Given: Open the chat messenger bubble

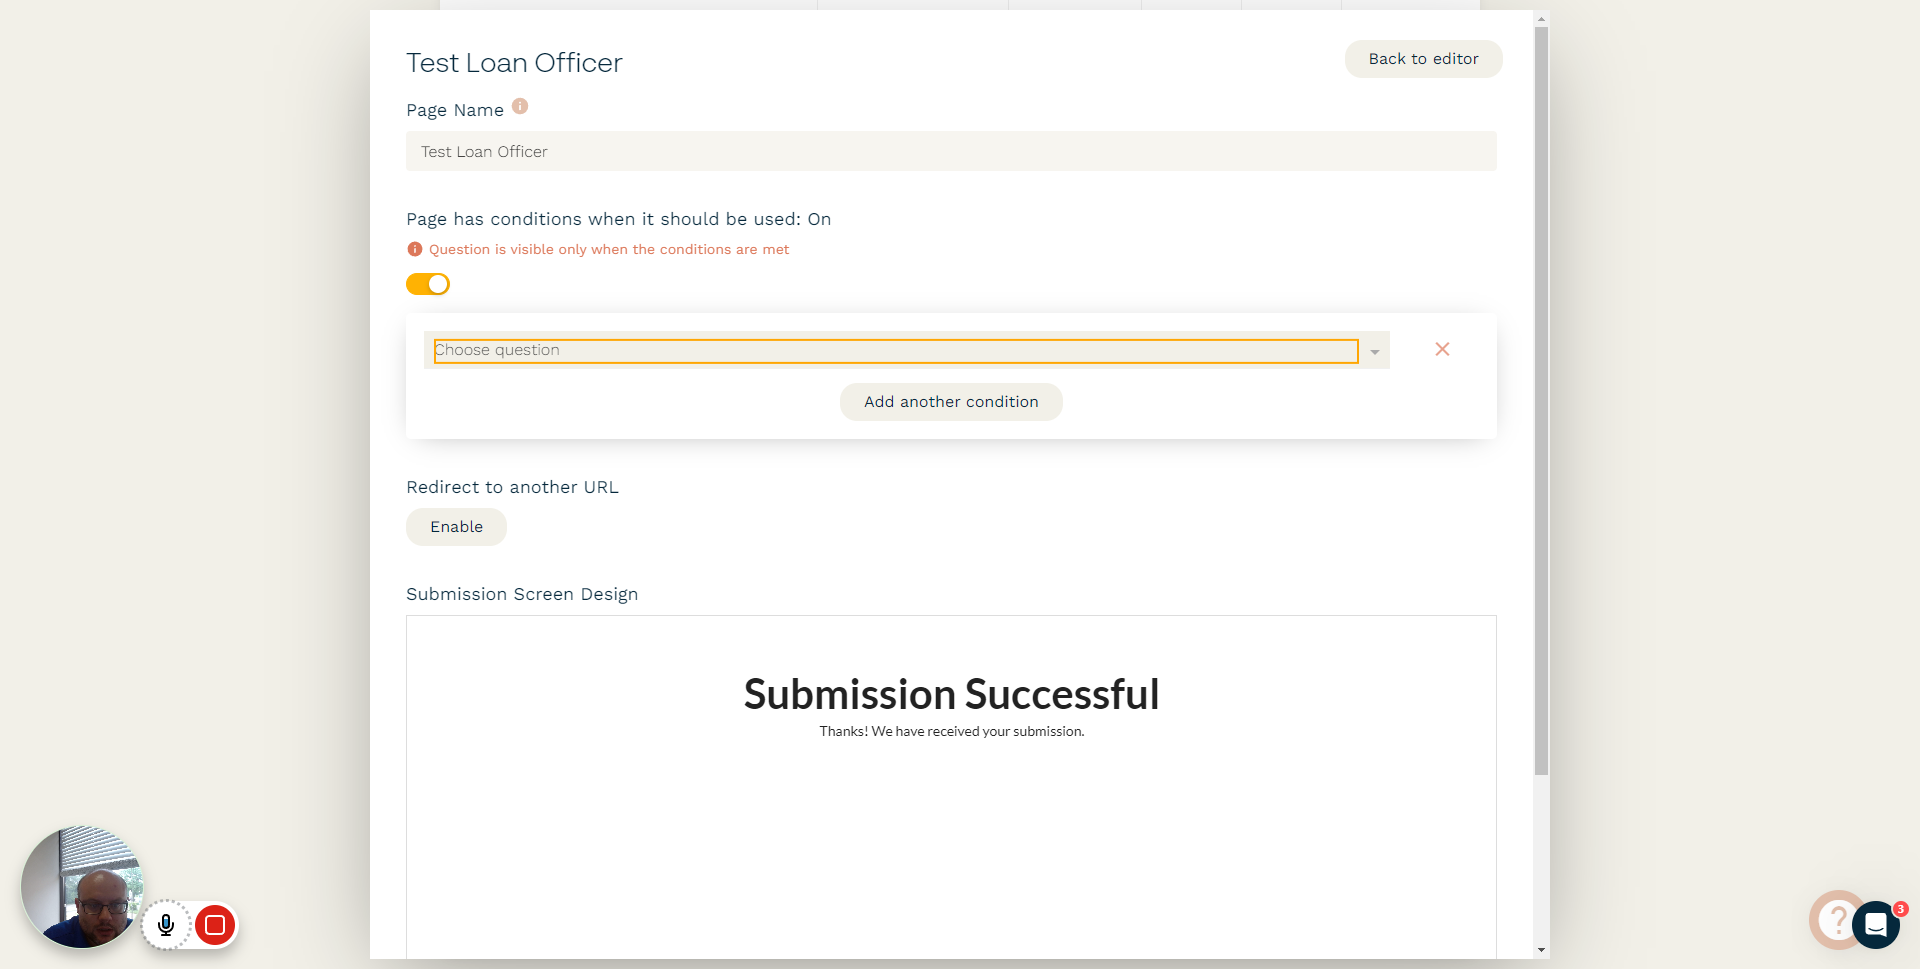Looking at the screenshot, I should [1876, 925].
